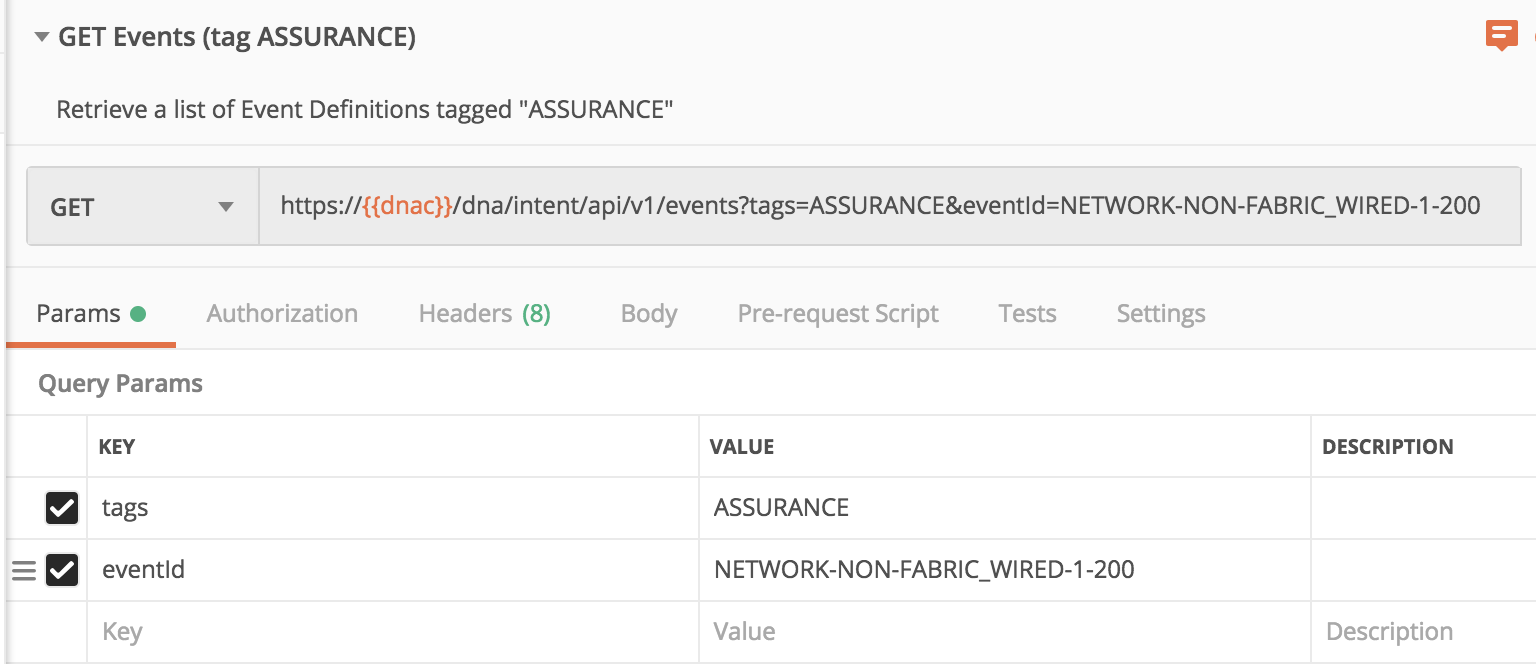Open the Pre-request Script tab
The height and width of the screenshot is (664, 1536).
point(838,313)
